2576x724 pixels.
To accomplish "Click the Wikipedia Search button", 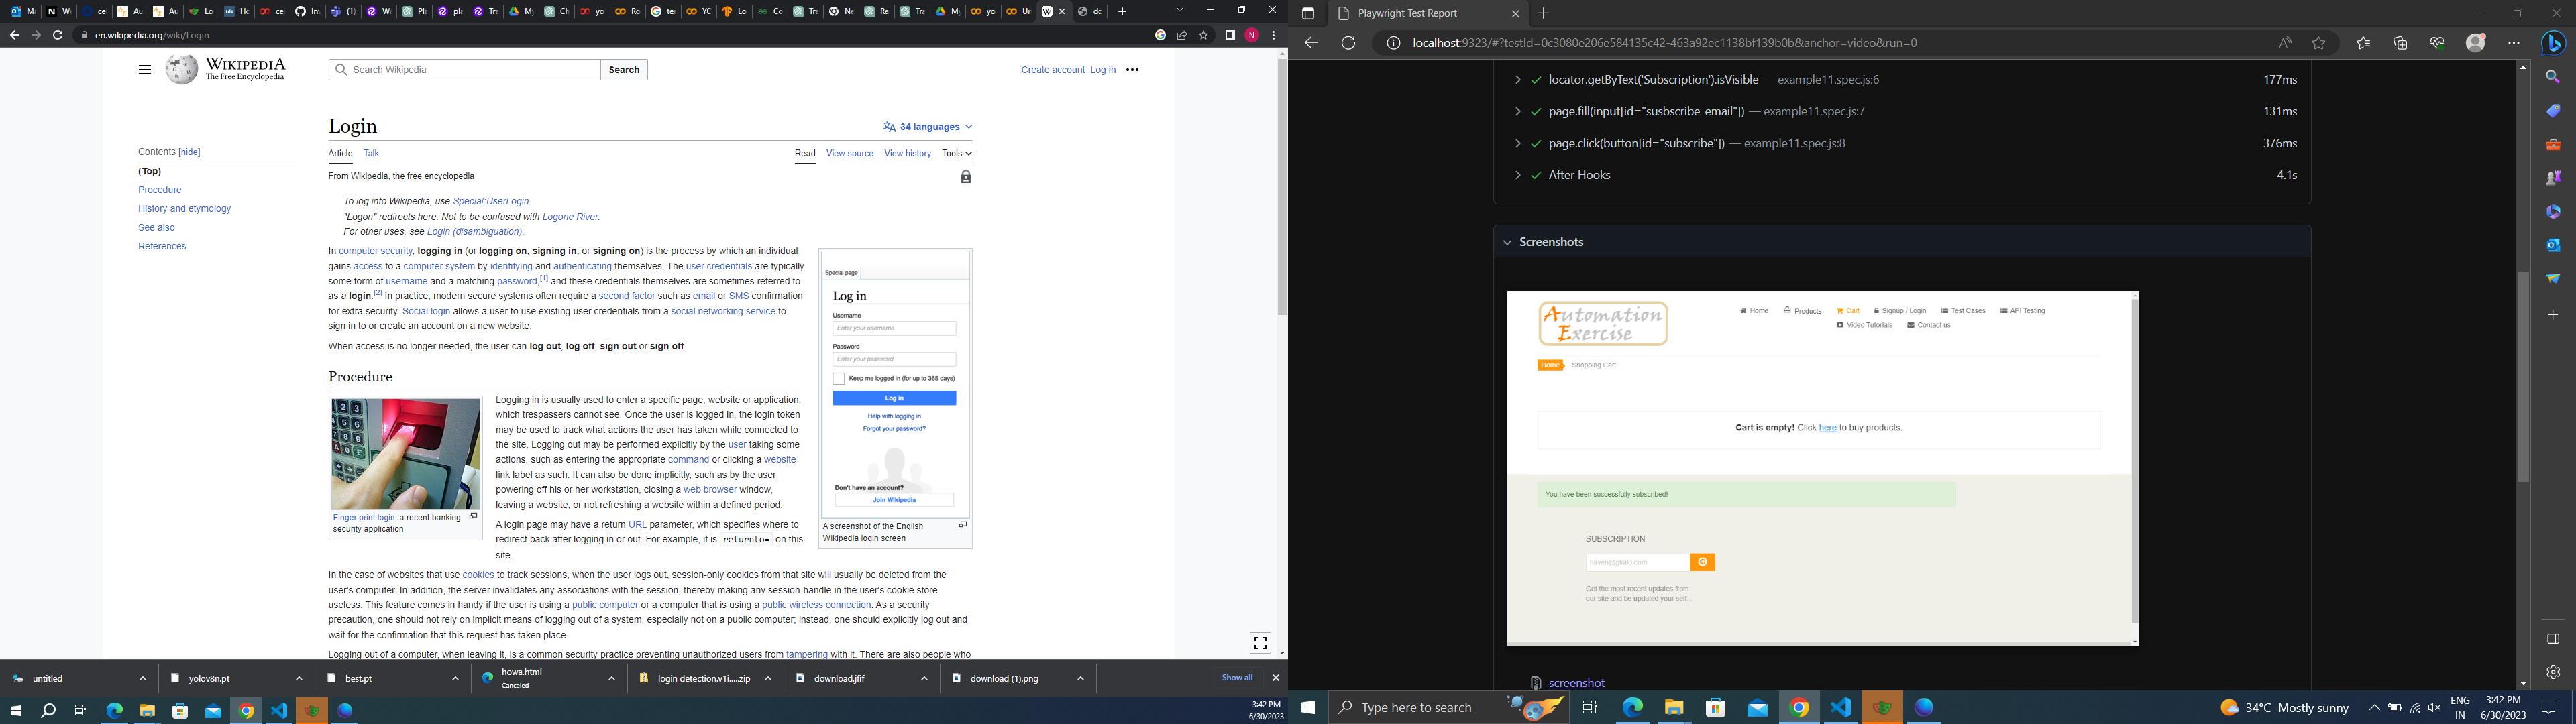I will 624,70.
